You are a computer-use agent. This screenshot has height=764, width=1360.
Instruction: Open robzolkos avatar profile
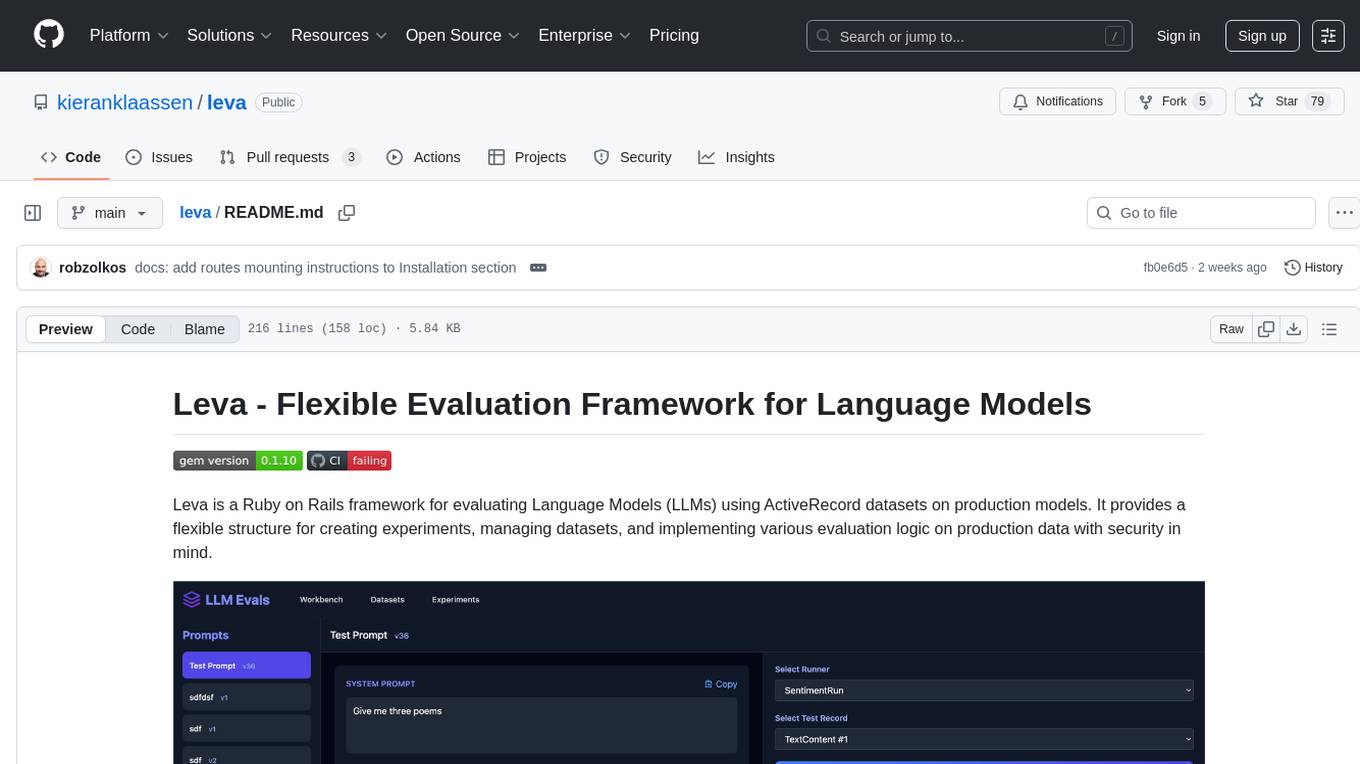click(41, 268)
